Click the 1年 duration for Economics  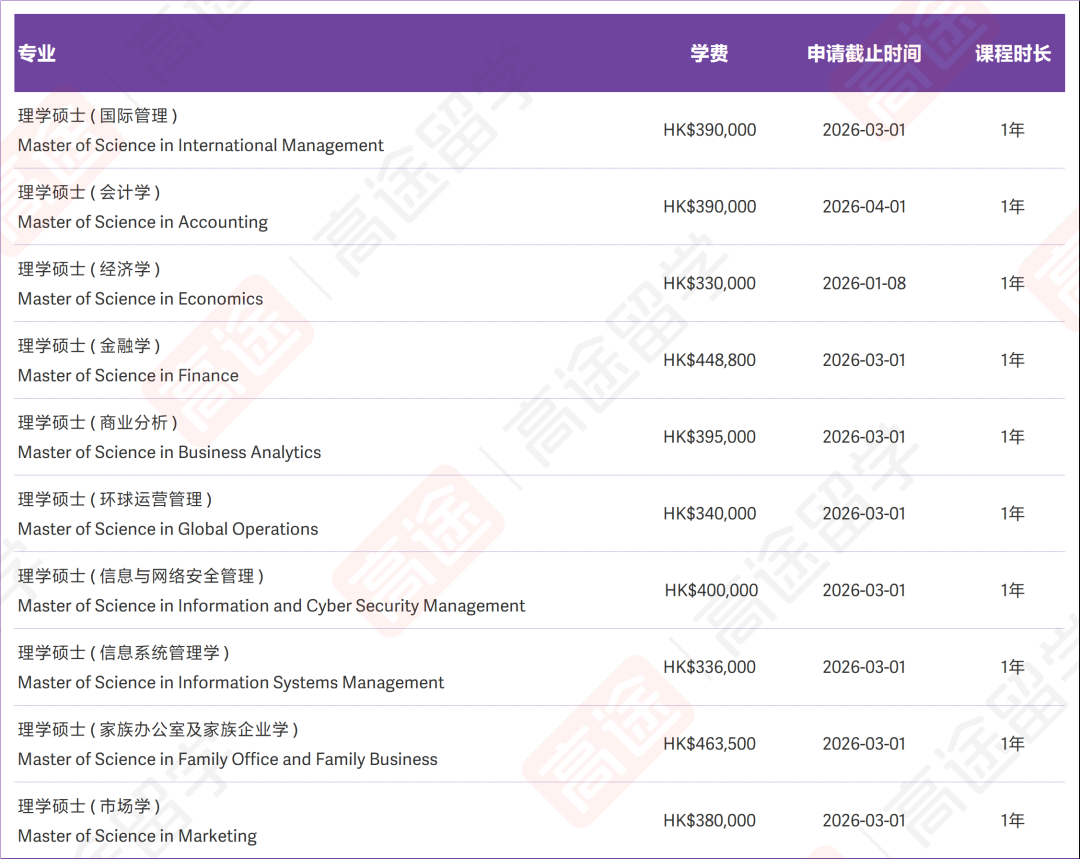pyautogui.click(x=1012, y=283)
